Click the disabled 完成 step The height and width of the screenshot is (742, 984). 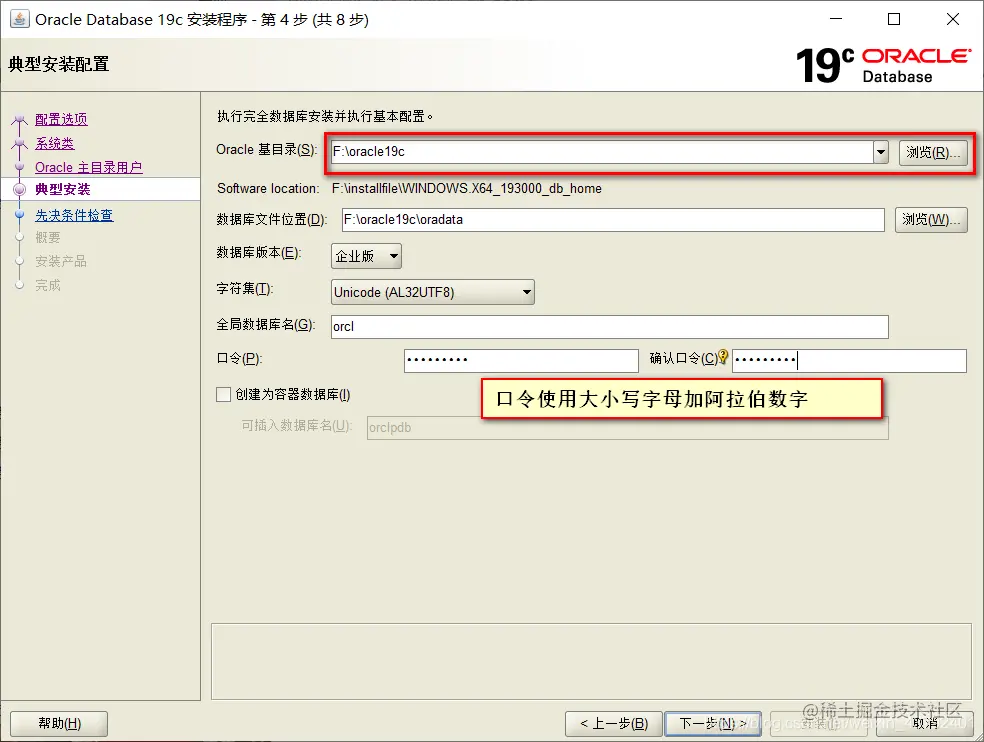click(48, 285)
